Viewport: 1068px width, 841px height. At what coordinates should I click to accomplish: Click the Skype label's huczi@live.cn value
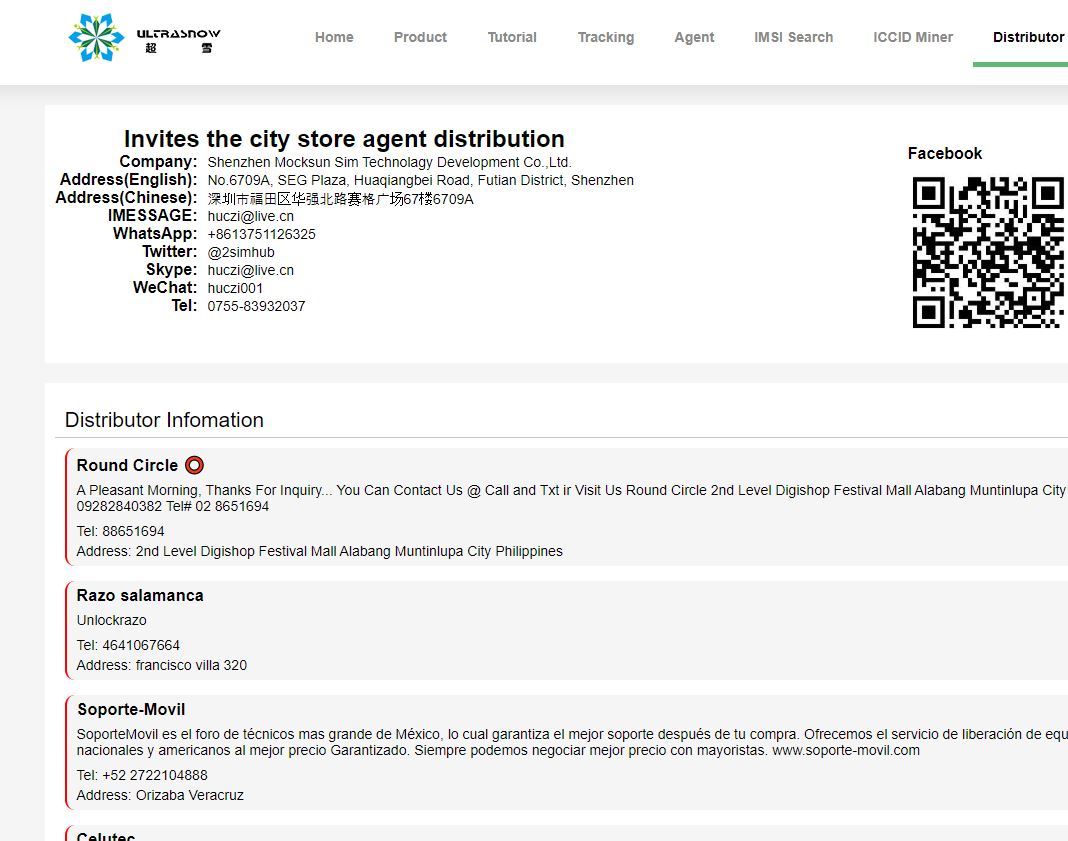coord(251,270)
